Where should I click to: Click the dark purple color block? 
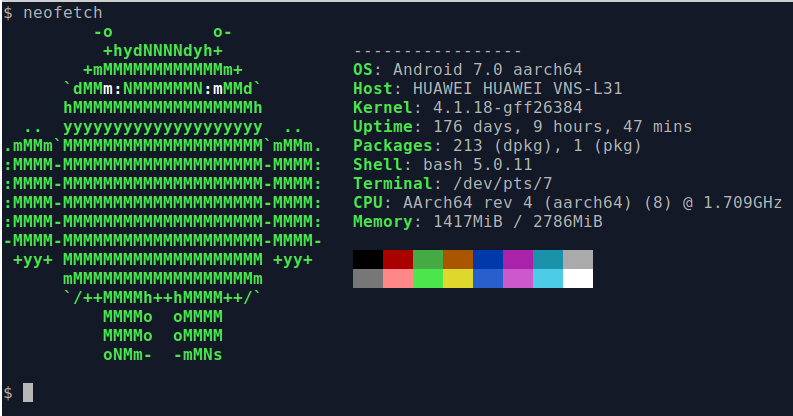tap(518, 259)
